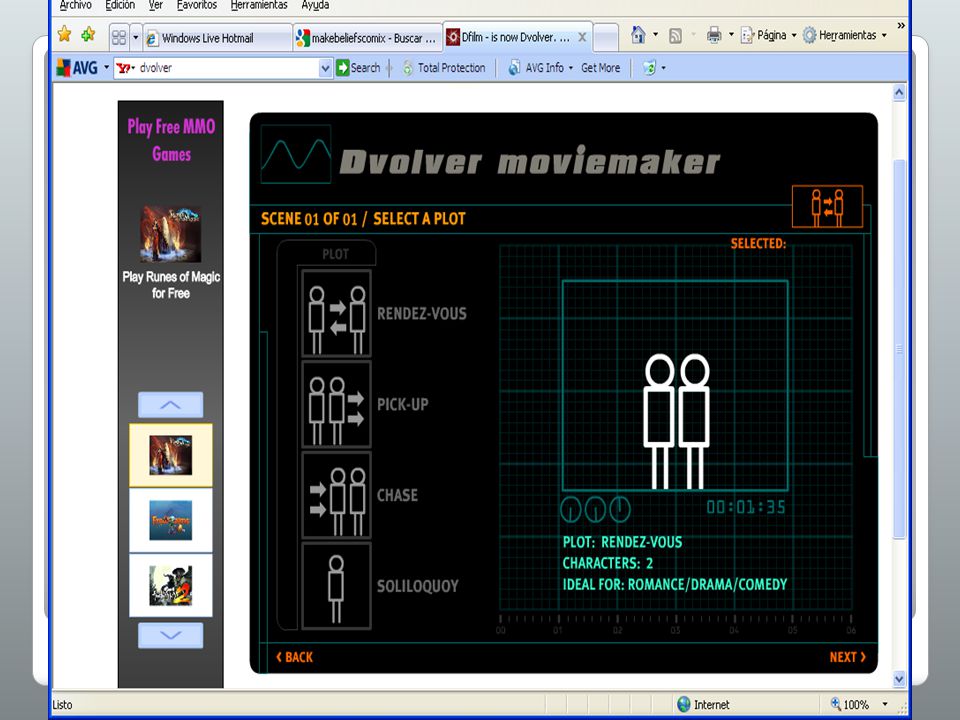
Task: Click the Back link in moviemaker
Action: [294, 657]
